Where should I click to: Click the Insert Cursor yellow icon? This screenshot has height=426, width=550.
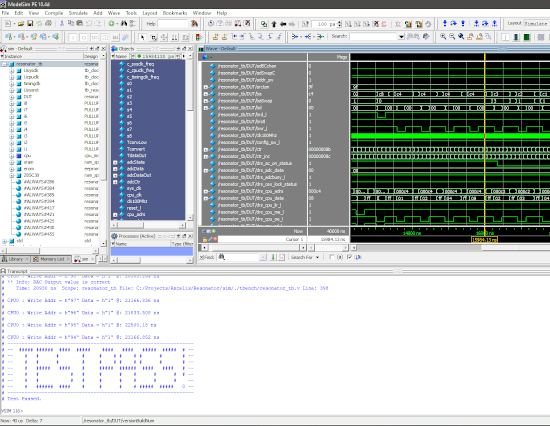(215, 36)
